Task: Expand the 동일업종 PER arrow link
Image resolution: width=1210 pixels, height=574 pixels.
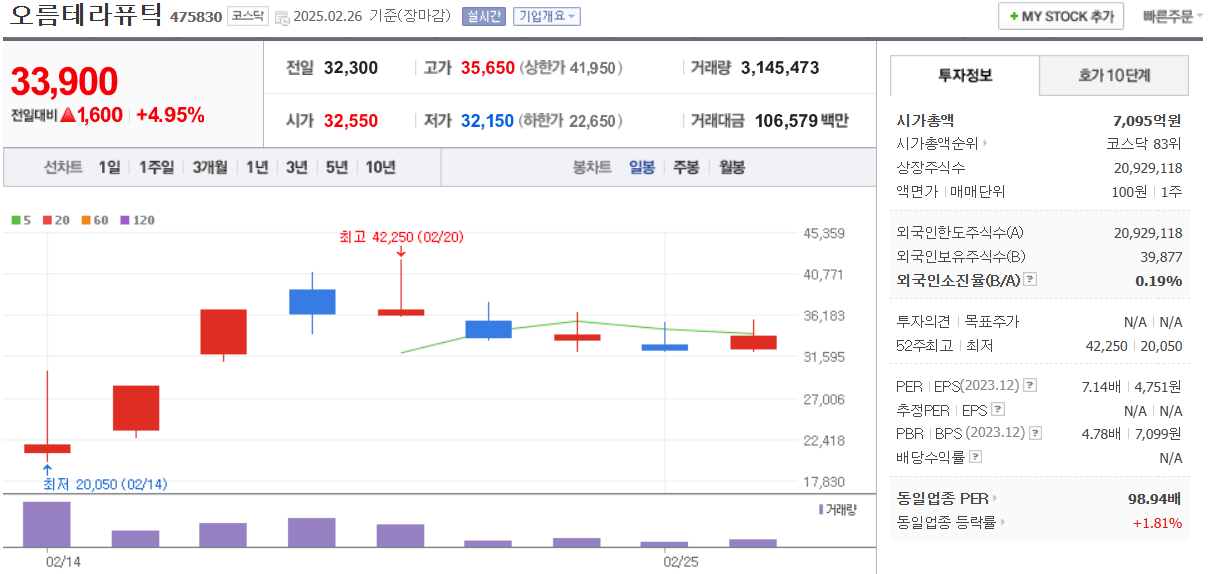Action: pos(995,498)
